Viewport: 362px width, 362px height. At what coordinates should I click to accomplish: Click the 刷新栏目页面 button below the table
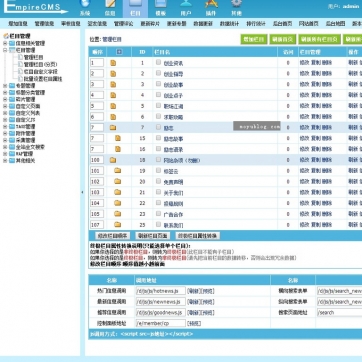[152, 236]
